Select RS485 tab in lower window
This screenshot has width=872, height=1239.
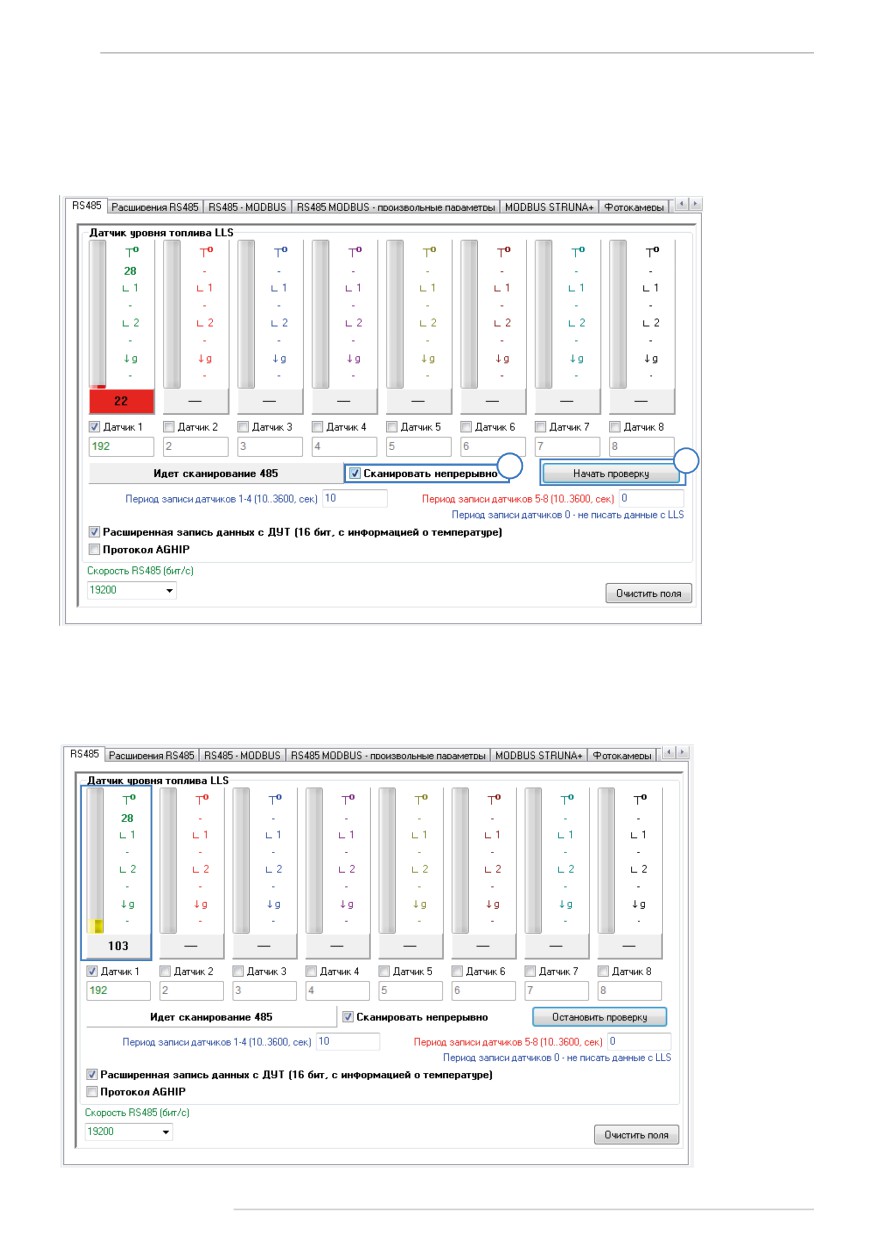82,754
